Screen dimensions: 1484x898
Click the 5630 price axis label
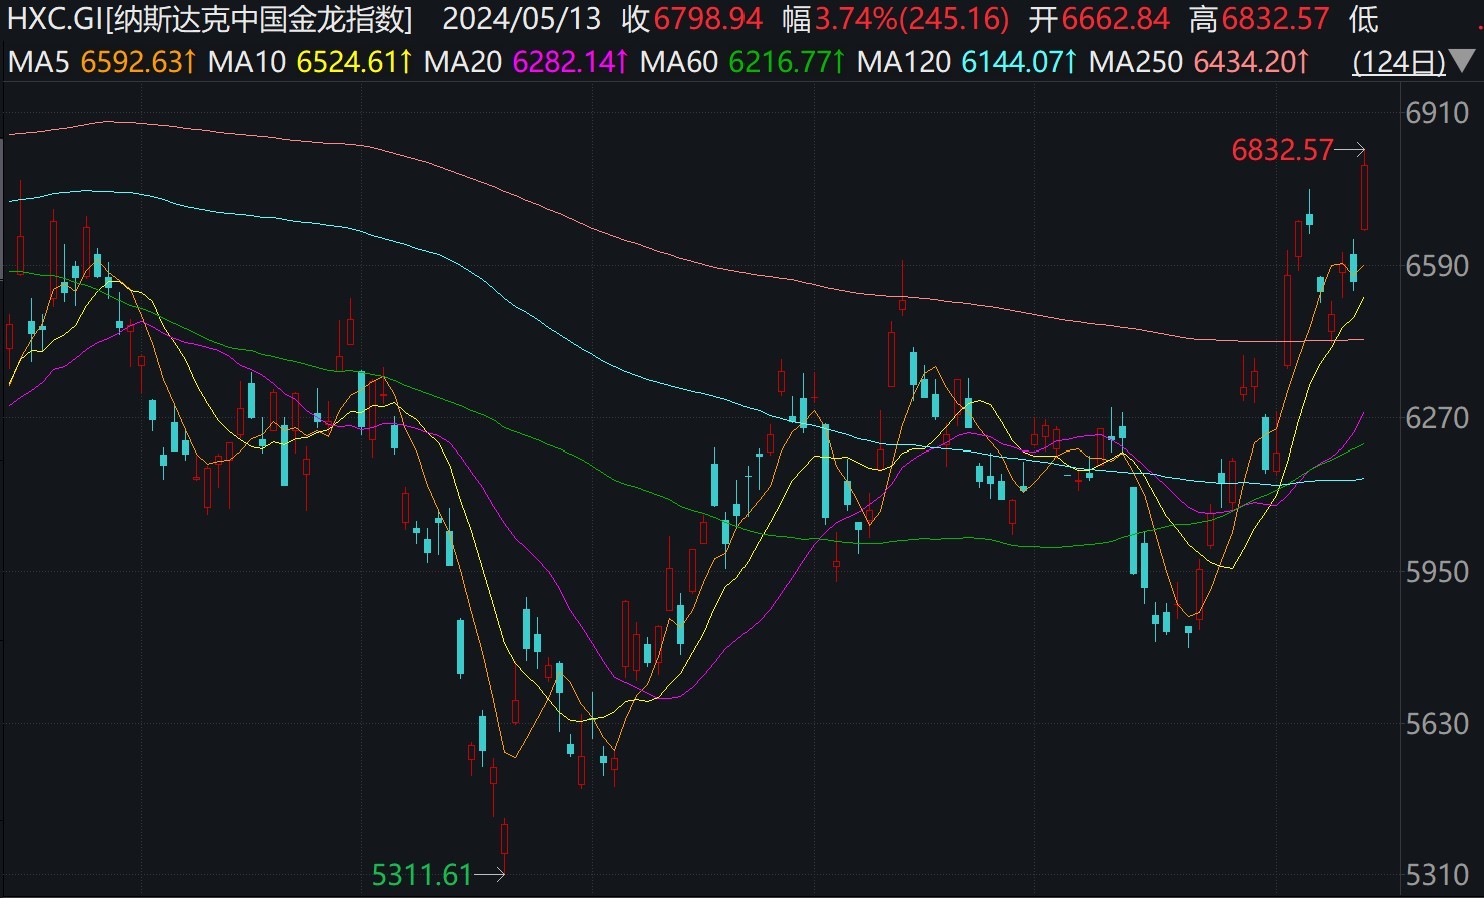(1437, 724)
